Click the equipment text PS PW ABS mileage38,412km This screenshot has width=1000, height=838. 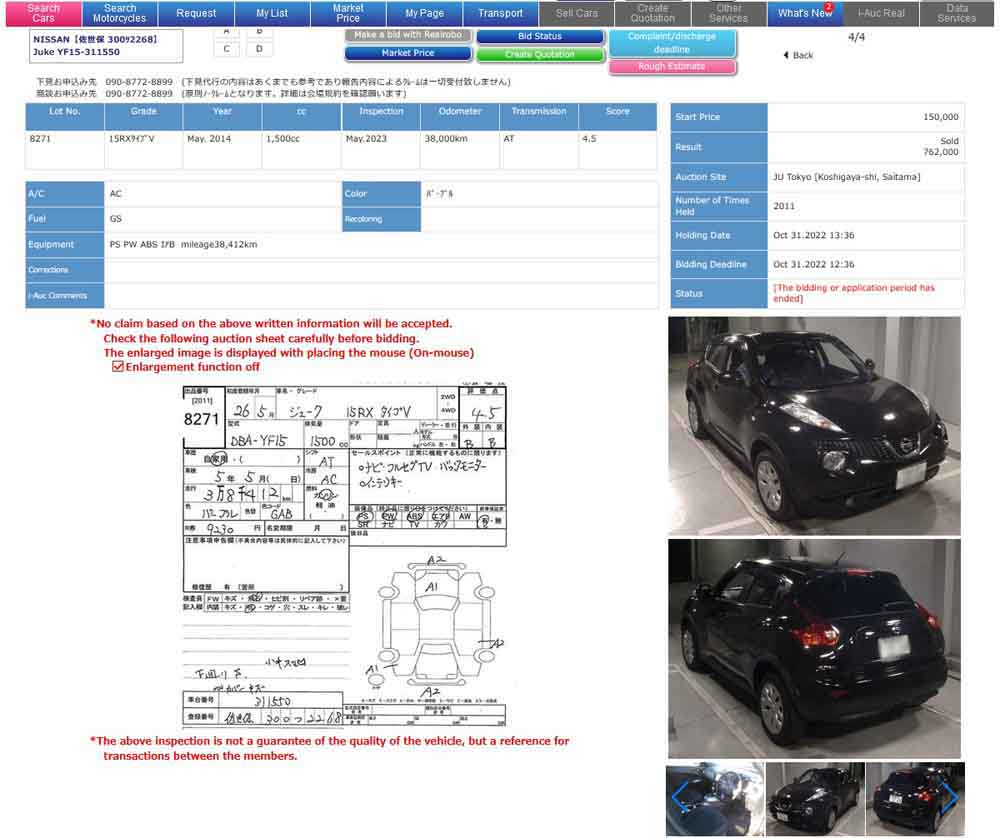184,244
